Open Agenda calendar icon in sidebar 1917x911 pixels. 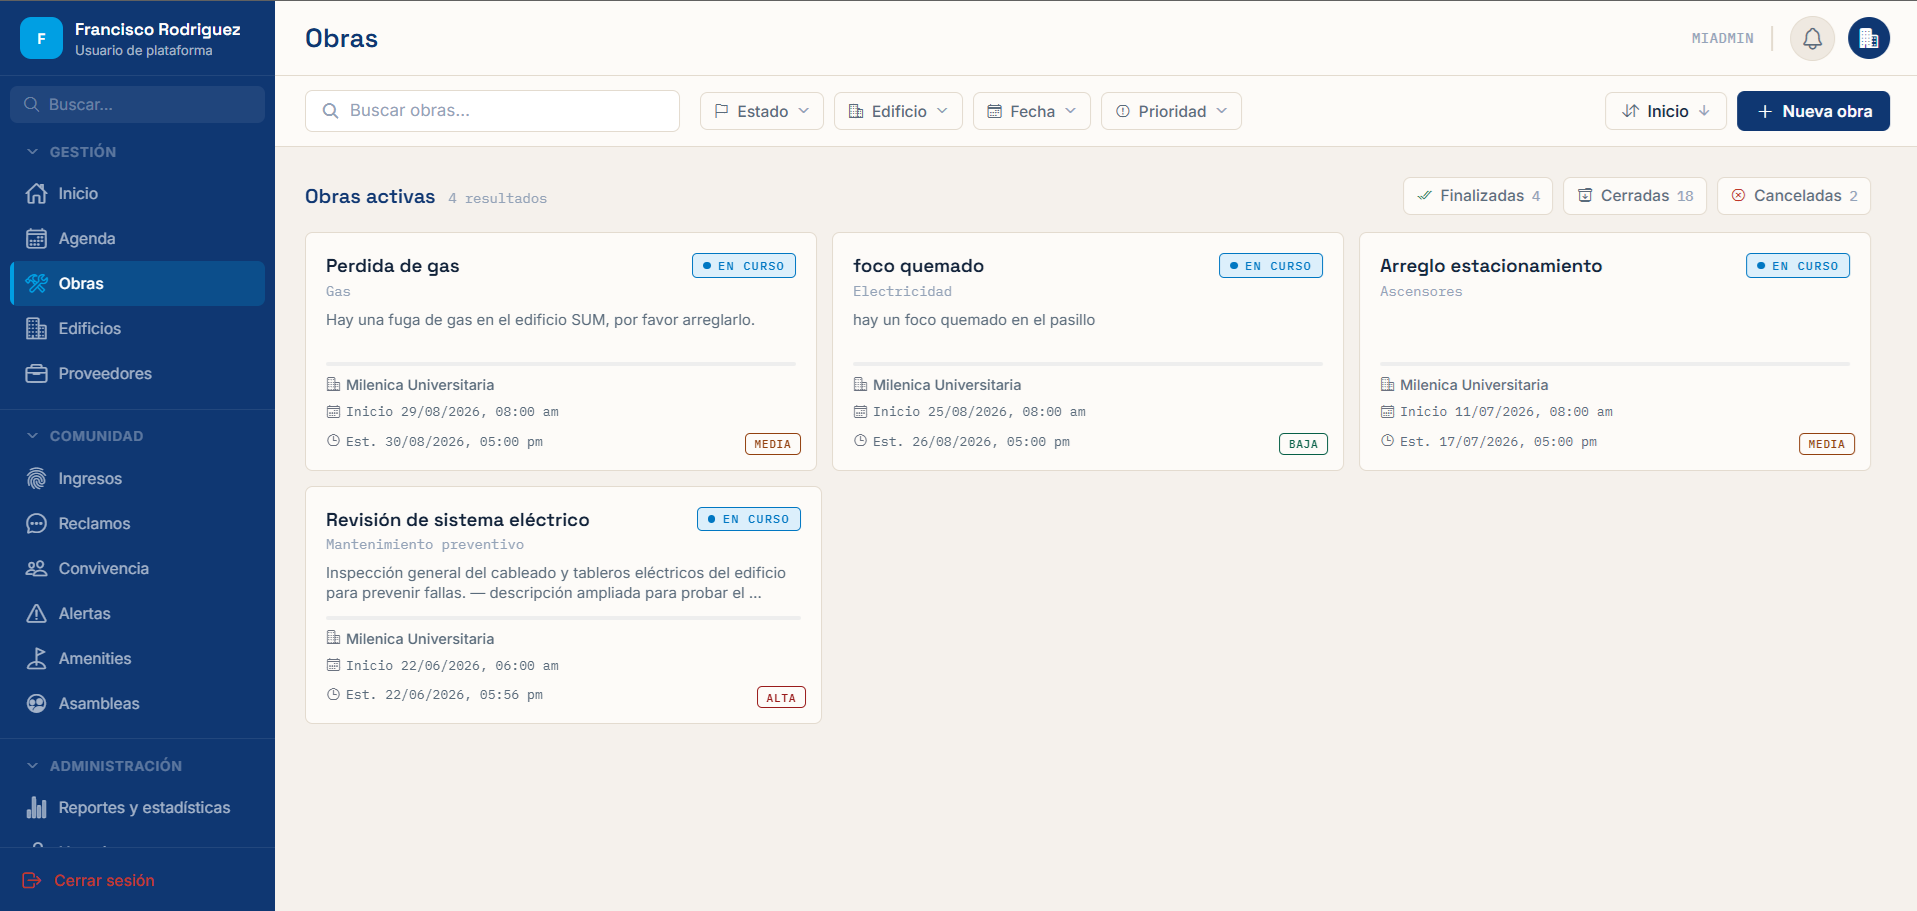[36, 238]
